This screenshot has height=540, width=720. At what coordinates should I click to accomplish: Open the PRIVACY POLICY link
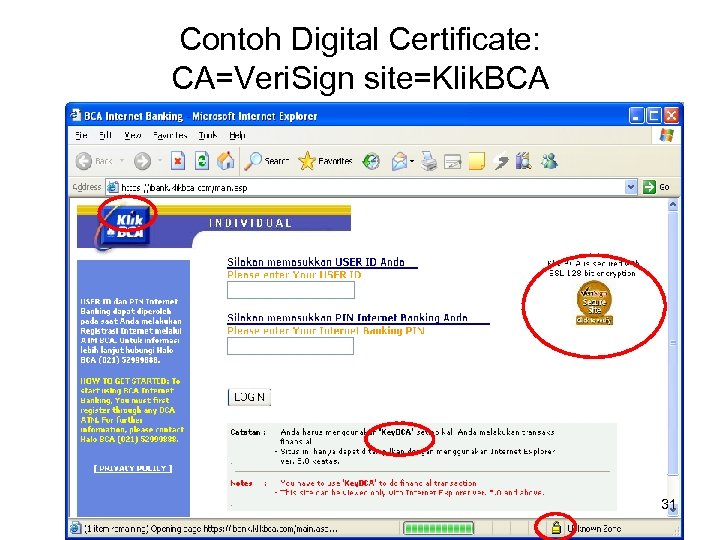(x=133, y=468)
